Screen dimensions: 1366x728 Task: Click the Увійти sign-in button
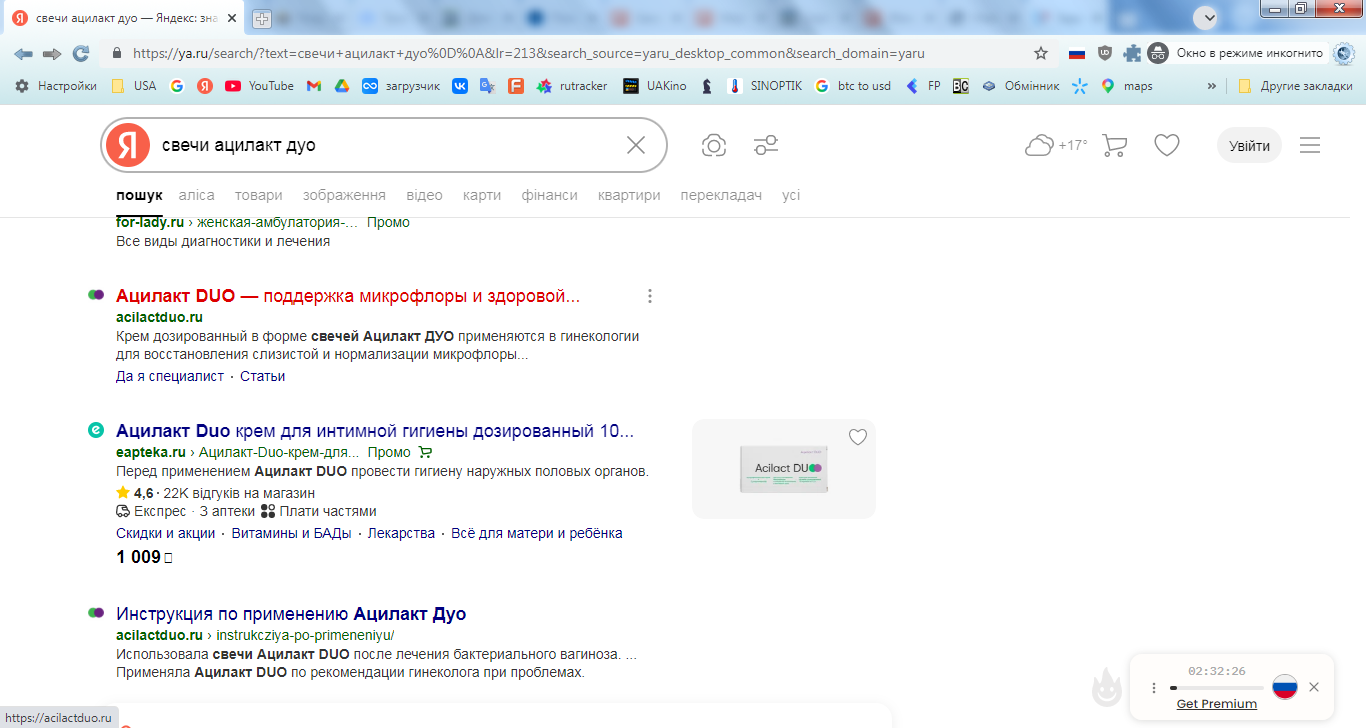(x=1249, y=146)
